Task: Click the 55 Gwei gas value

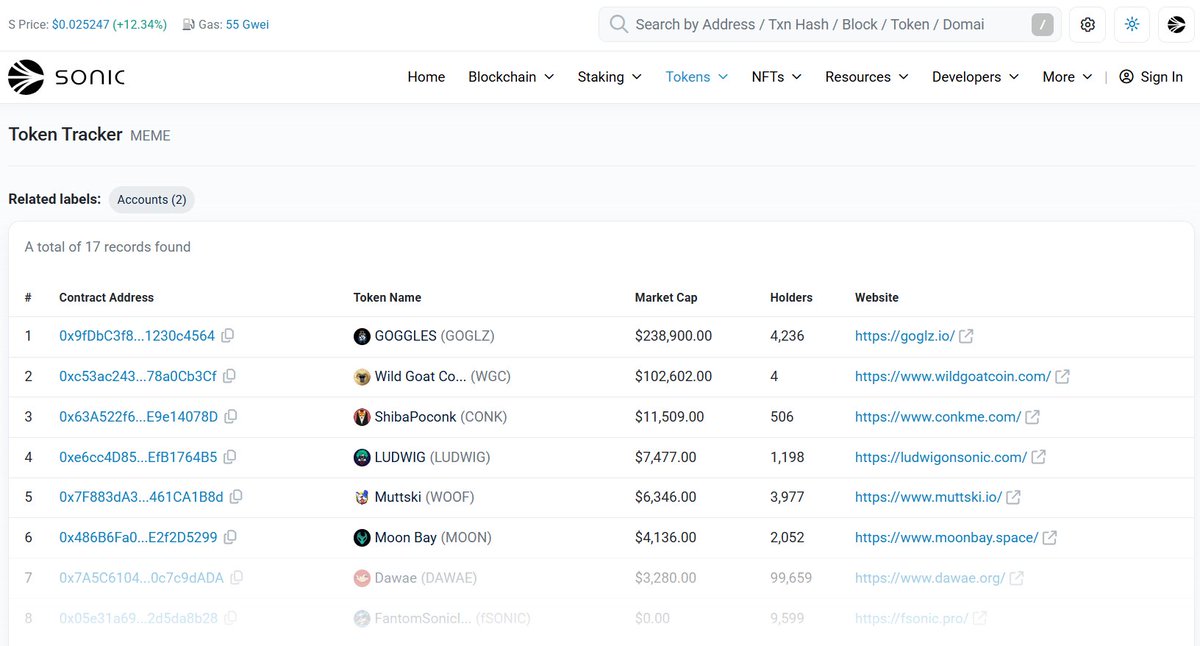Action: [247, 24]
